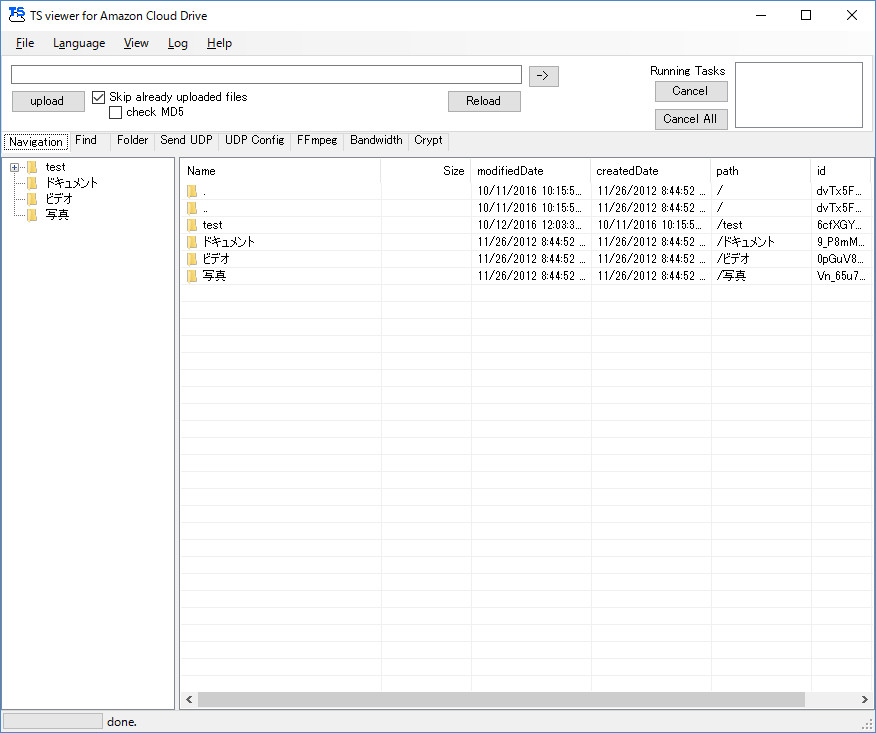Image resolution: width=876 pixels, height=733 pixels.
Task: Click the Reload button
Action: tap(484, 101)
